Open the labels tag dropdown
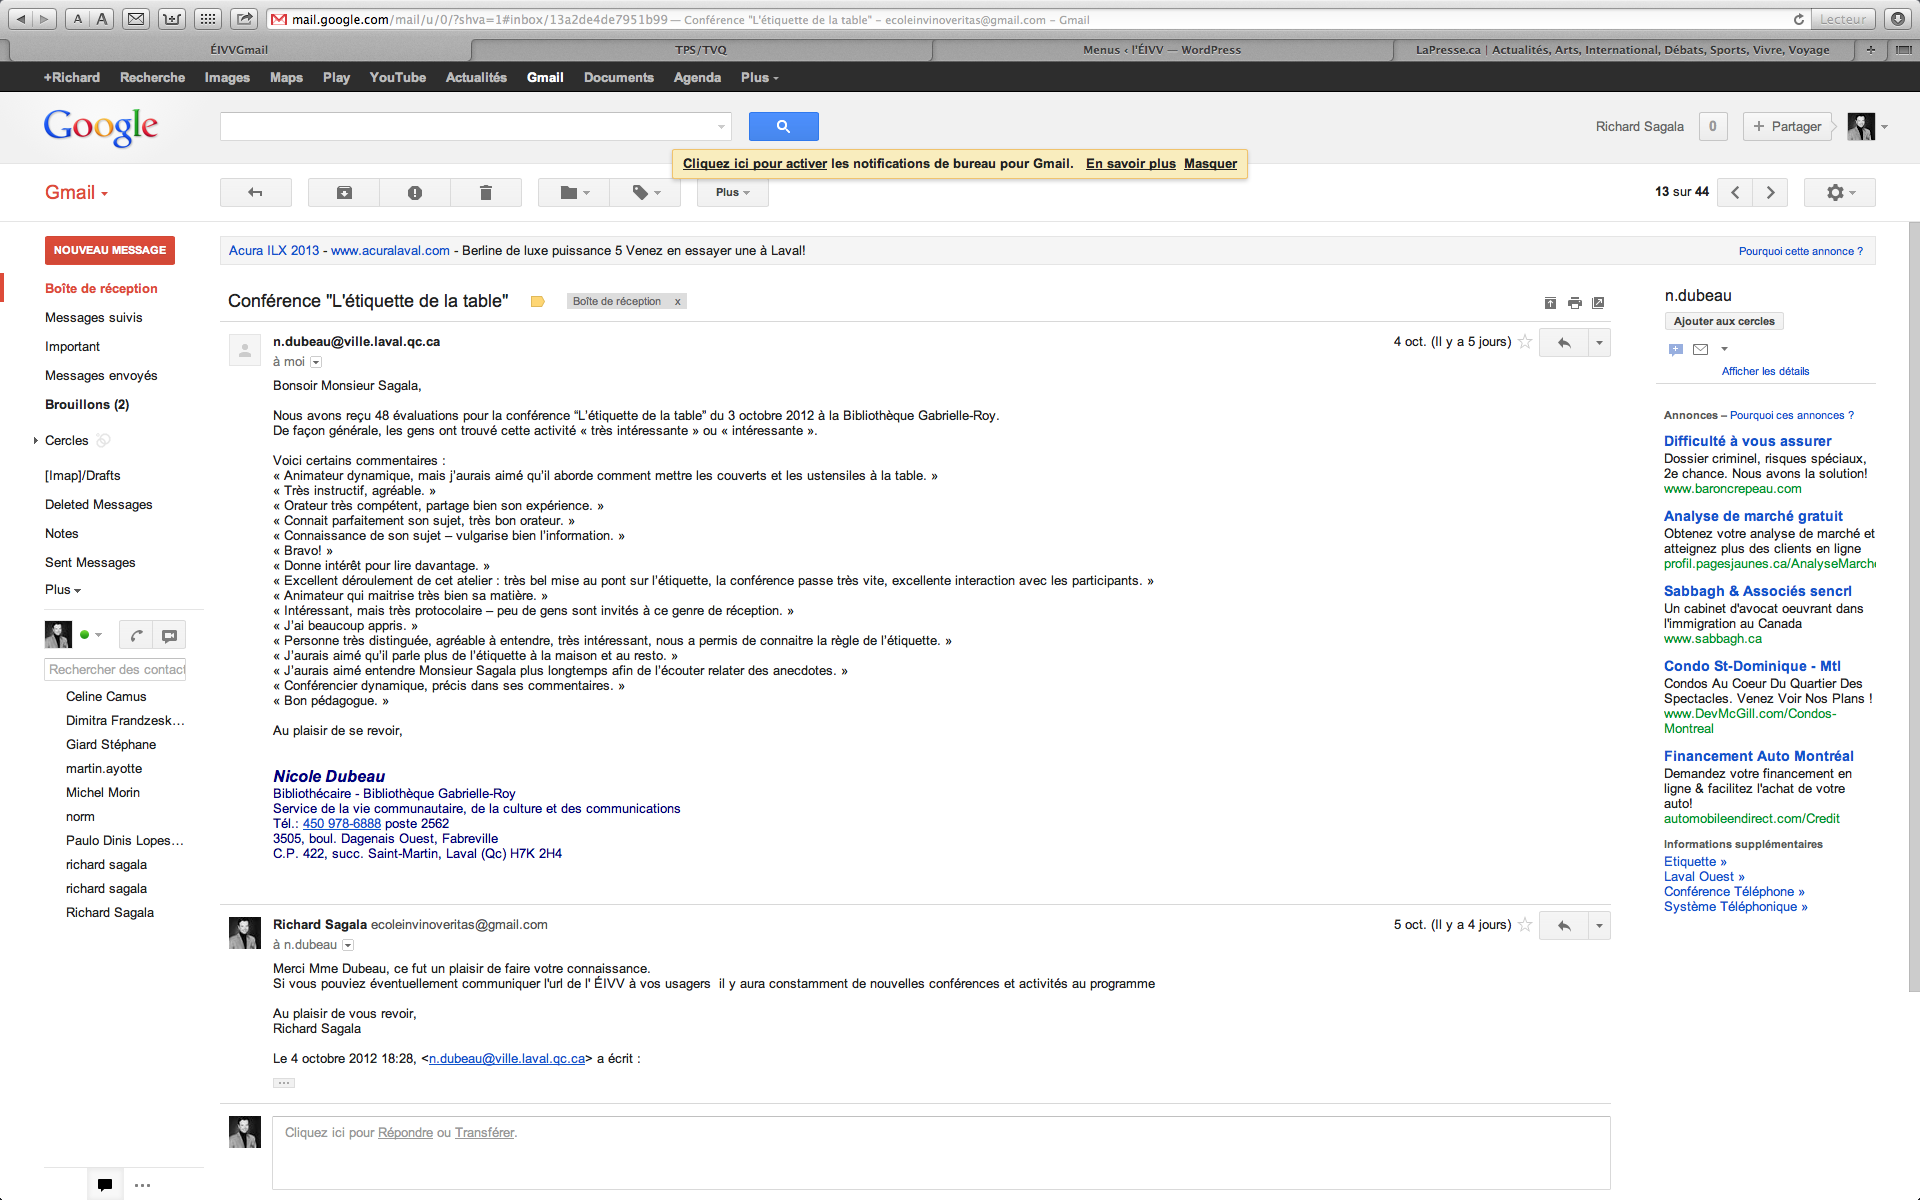The width and height of the screenshot is (1920, 1200). coord(645,192)
